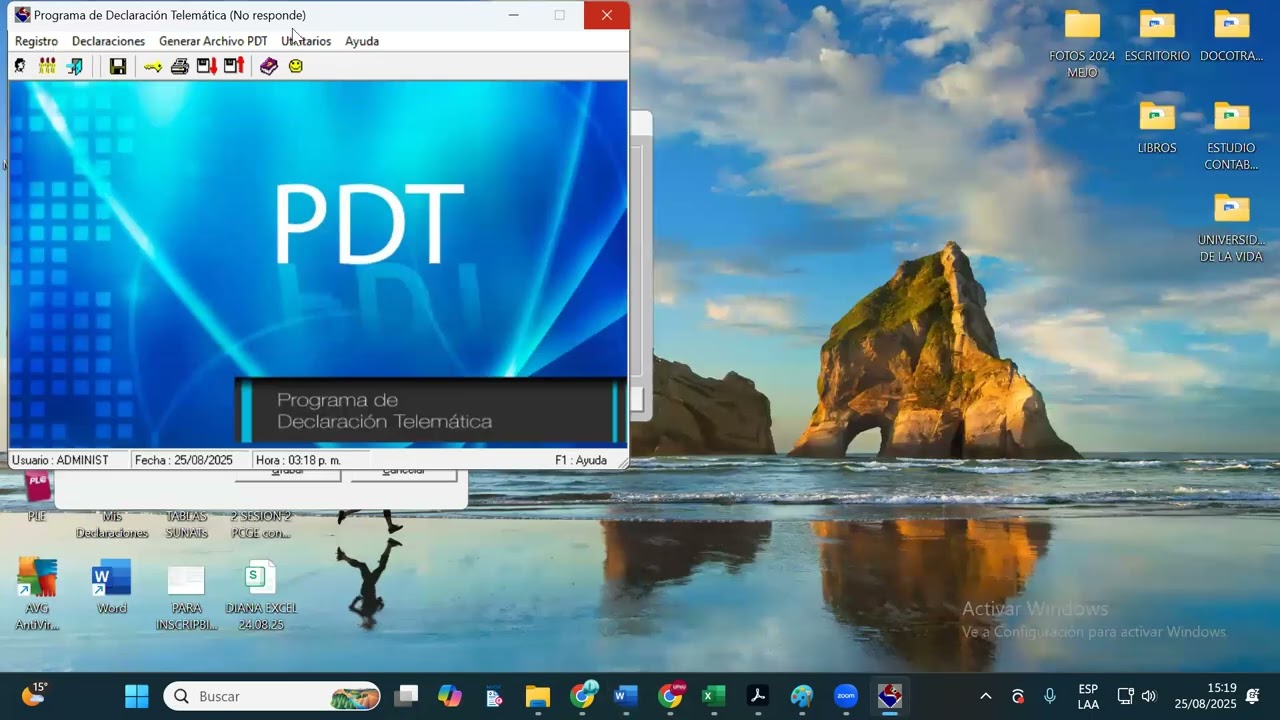Click the yellow smiley face icon

point(296,66)
